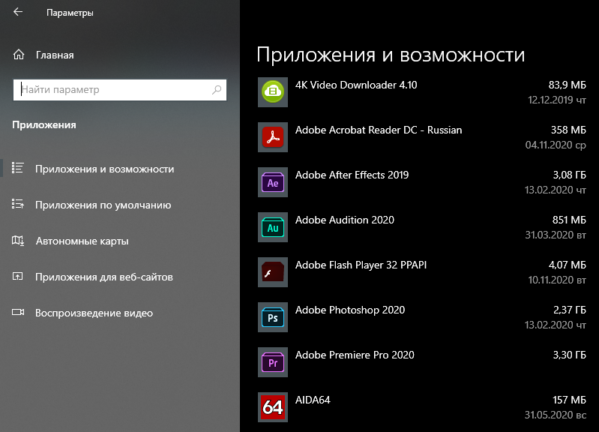
Task: Go to Главная settings page
Action: pos(55,55)
